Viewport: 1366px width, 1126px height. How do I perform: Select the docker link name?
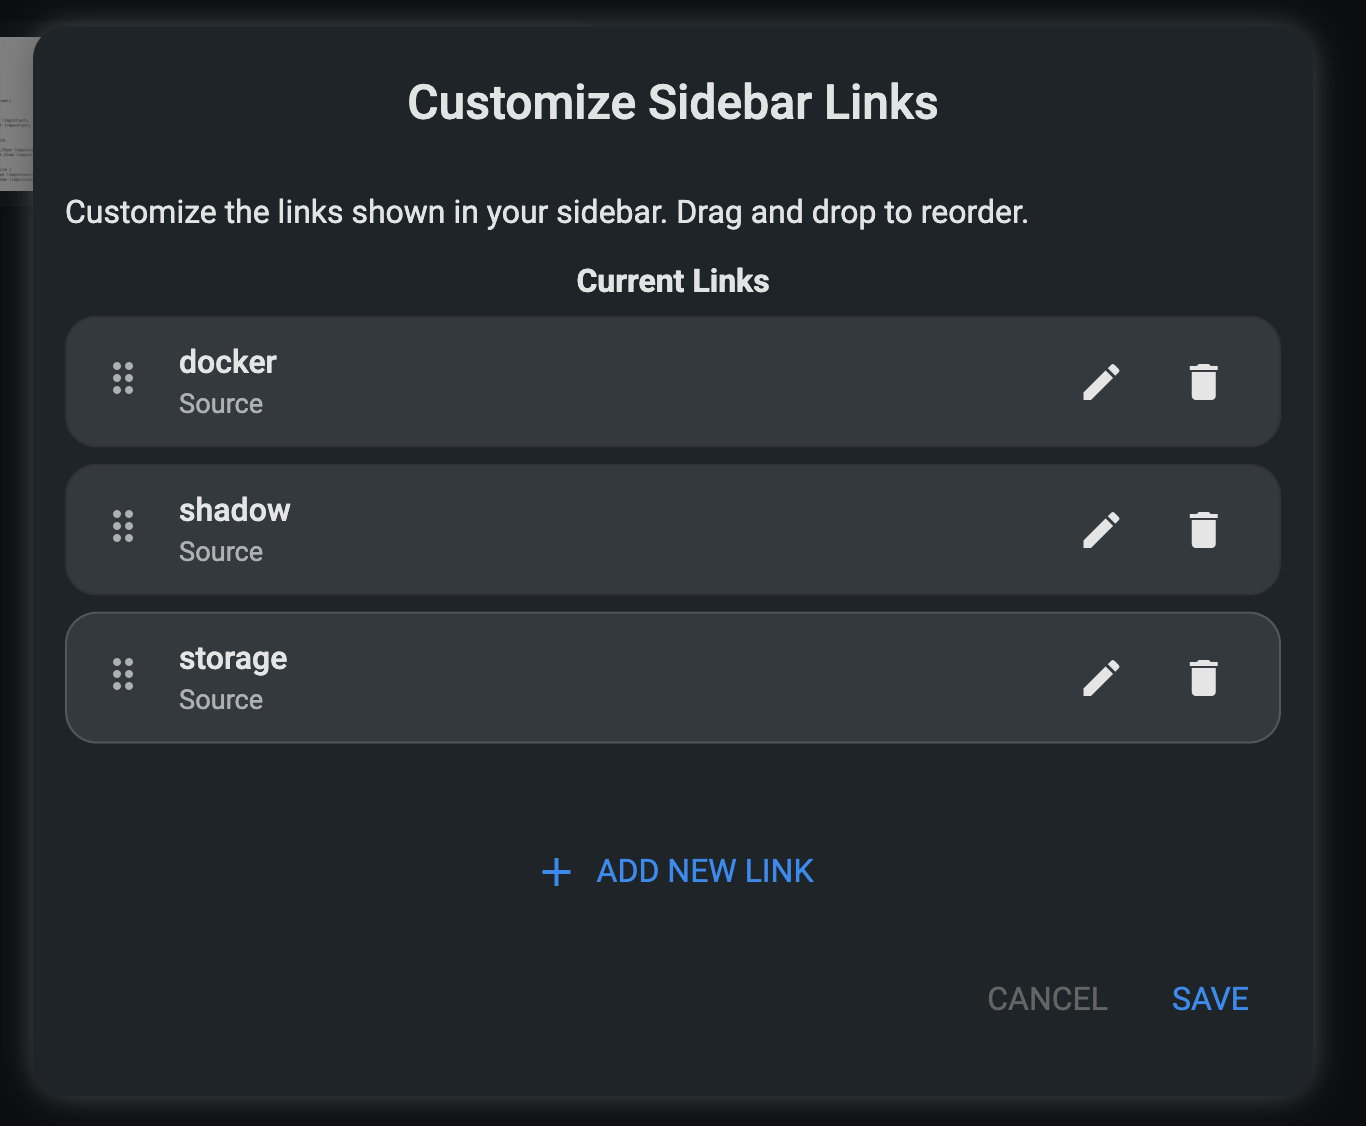tap(228, 362)
